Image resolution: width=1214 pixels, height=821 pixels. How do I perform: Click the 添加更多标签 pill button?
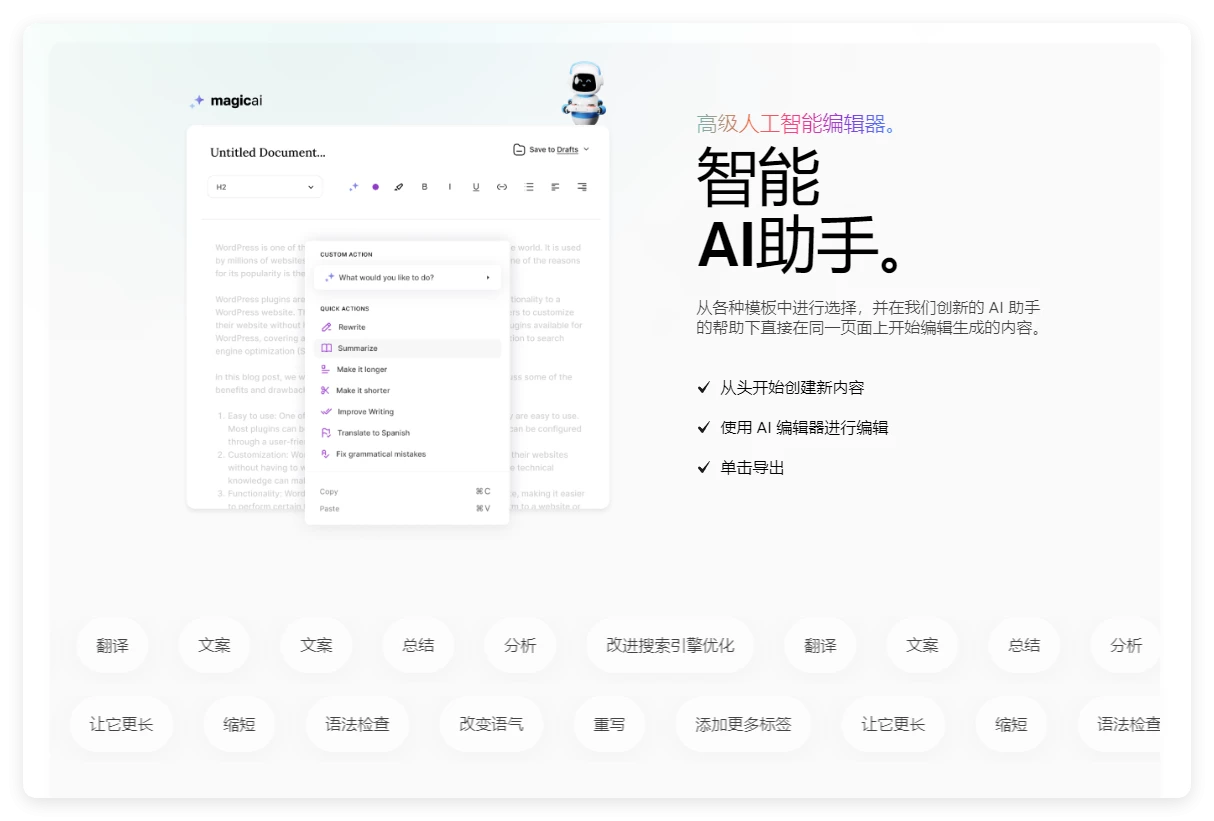pos(743,724)
